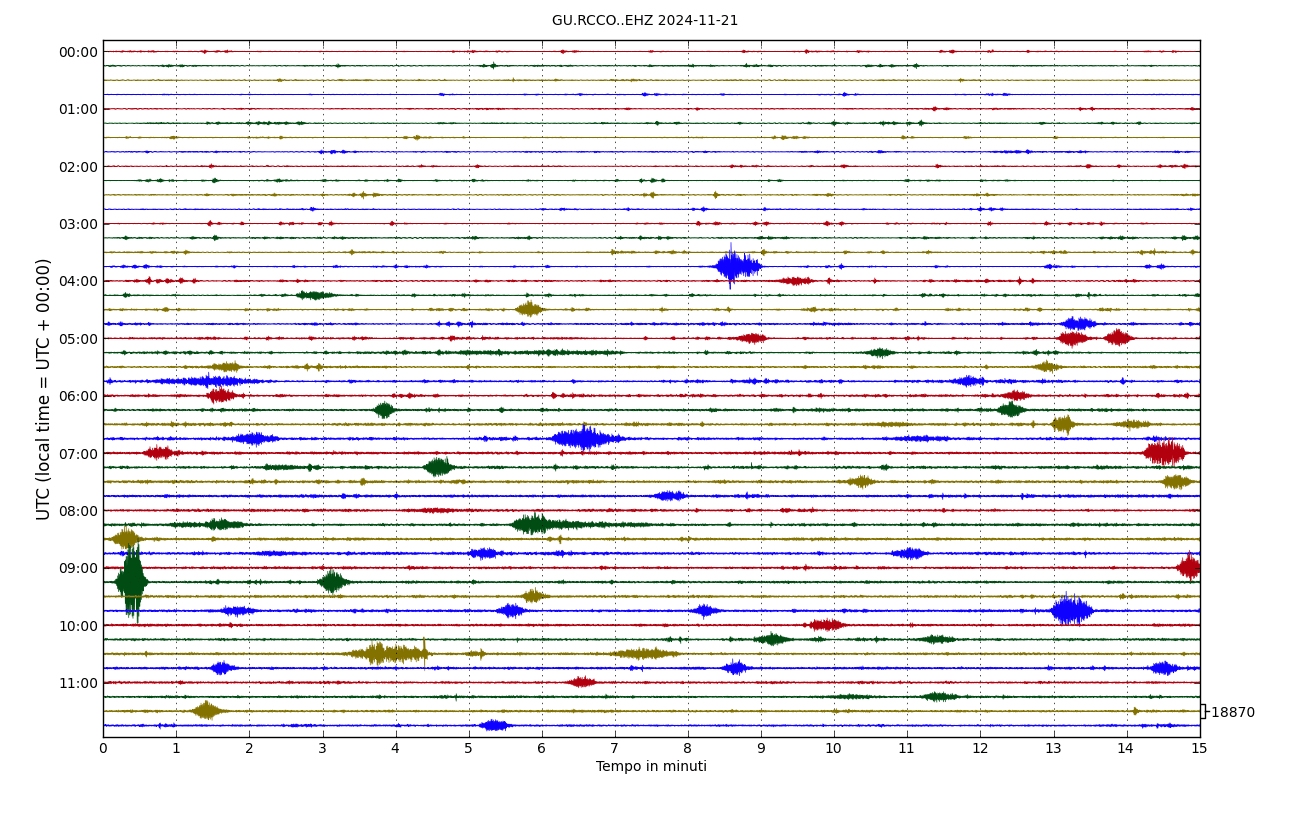Select minute tick label 8 on x-axis
The image size is (1290, 819).
pyautogui.click(x=688, y=748)
